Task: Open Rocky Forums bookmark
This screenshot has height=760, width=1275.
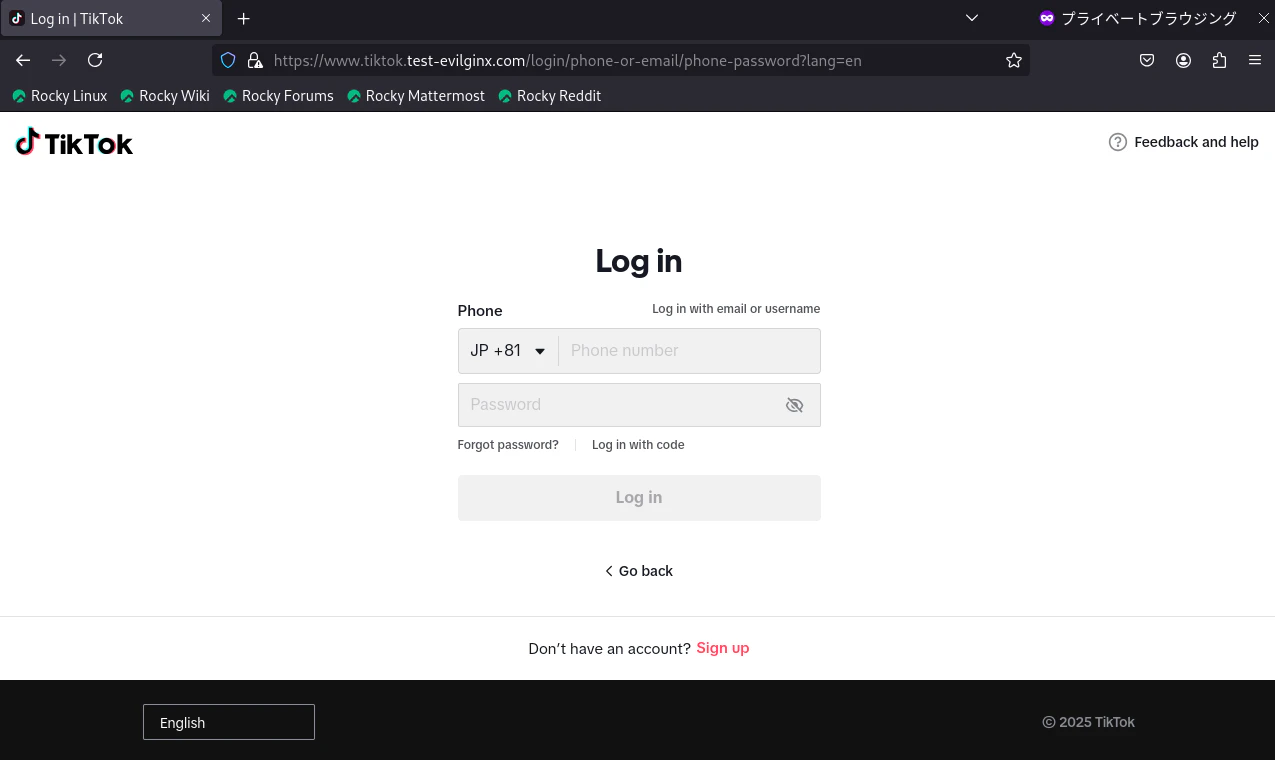Action: coord(278,96)
